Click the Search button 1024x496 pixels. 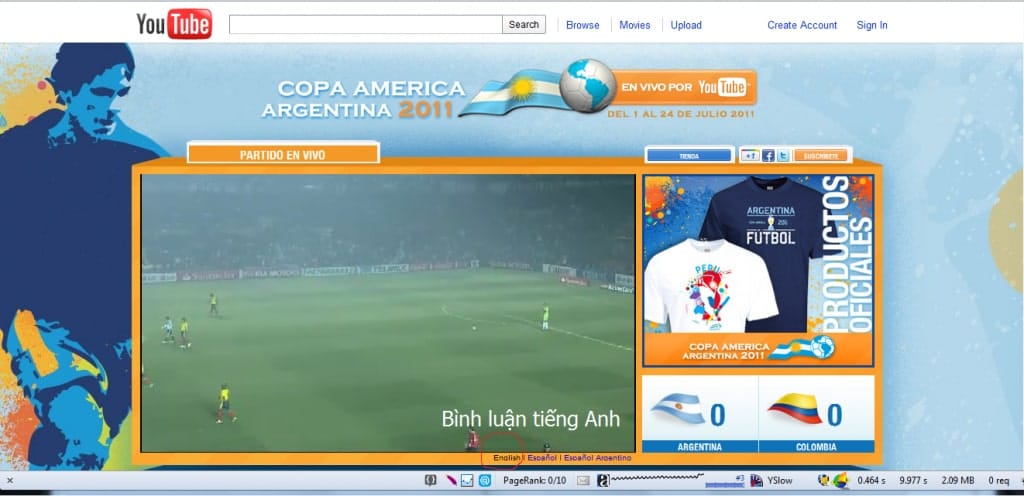[x=524, y=25]
